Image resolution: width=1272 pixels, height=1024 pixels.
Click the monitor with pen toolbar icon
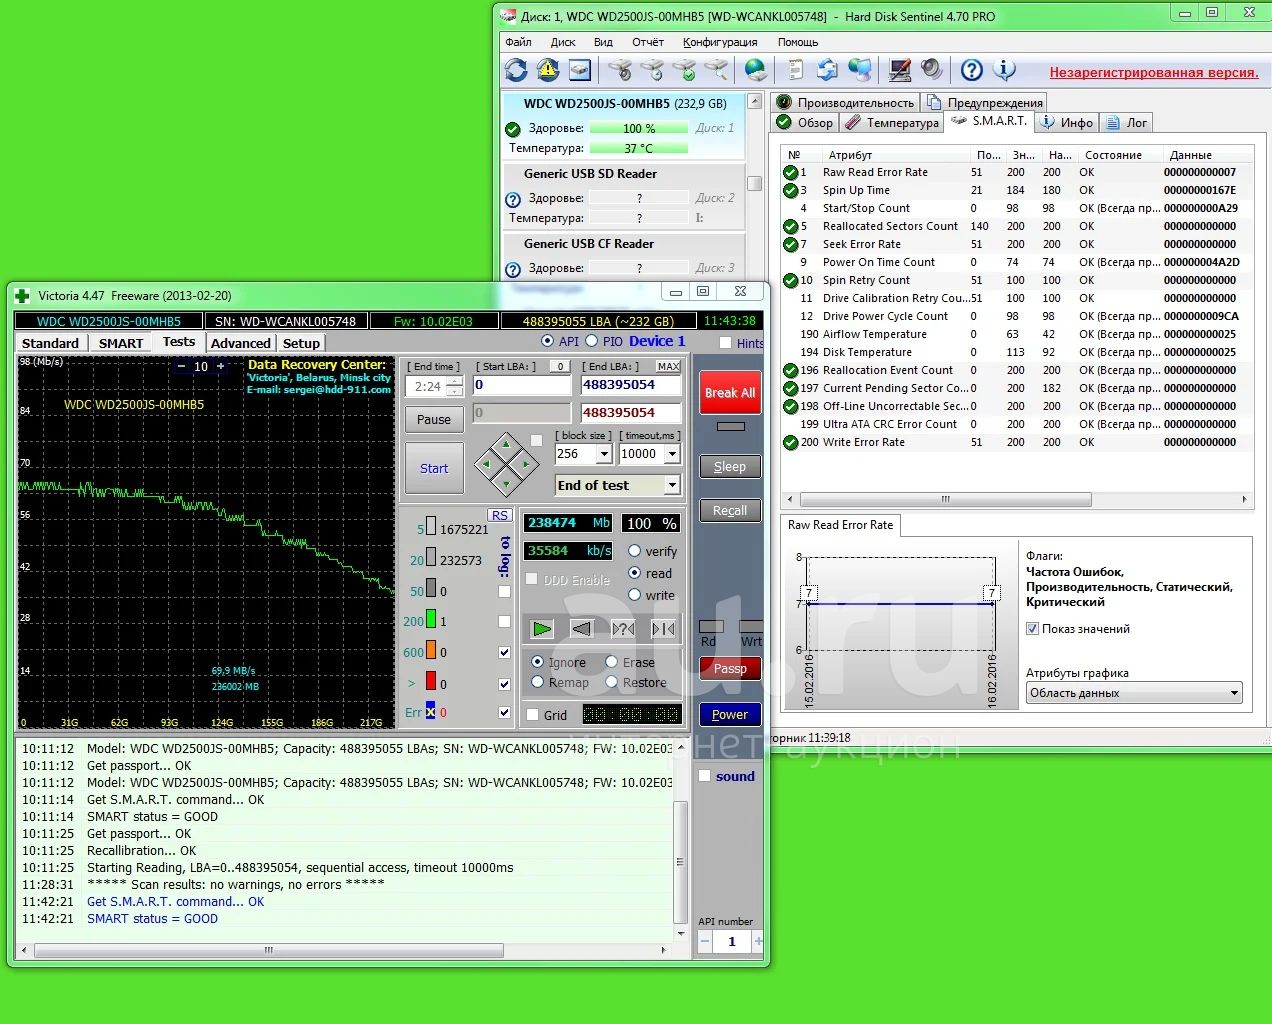tap(900, 70)
